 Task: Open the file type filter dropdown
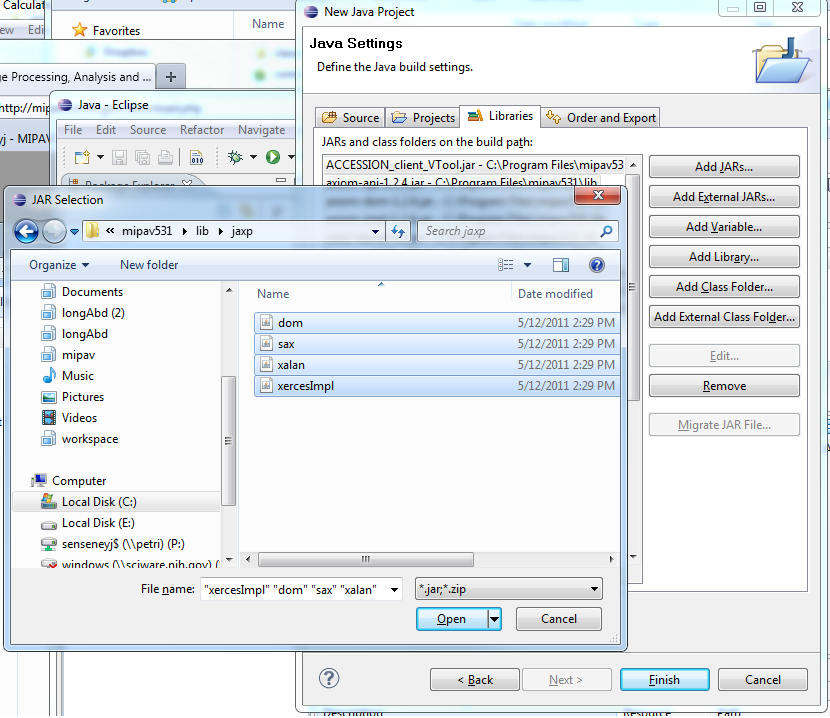(x=508, y=589)
